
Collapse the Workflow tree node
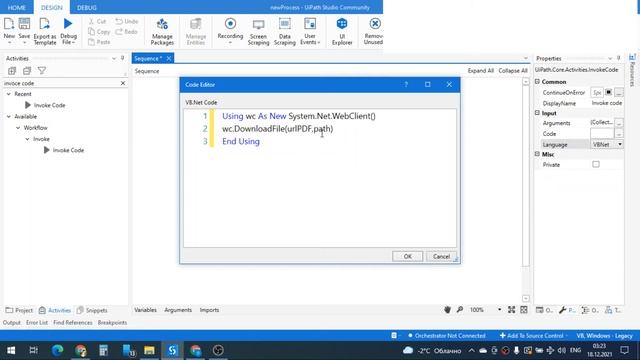[18, 128]
